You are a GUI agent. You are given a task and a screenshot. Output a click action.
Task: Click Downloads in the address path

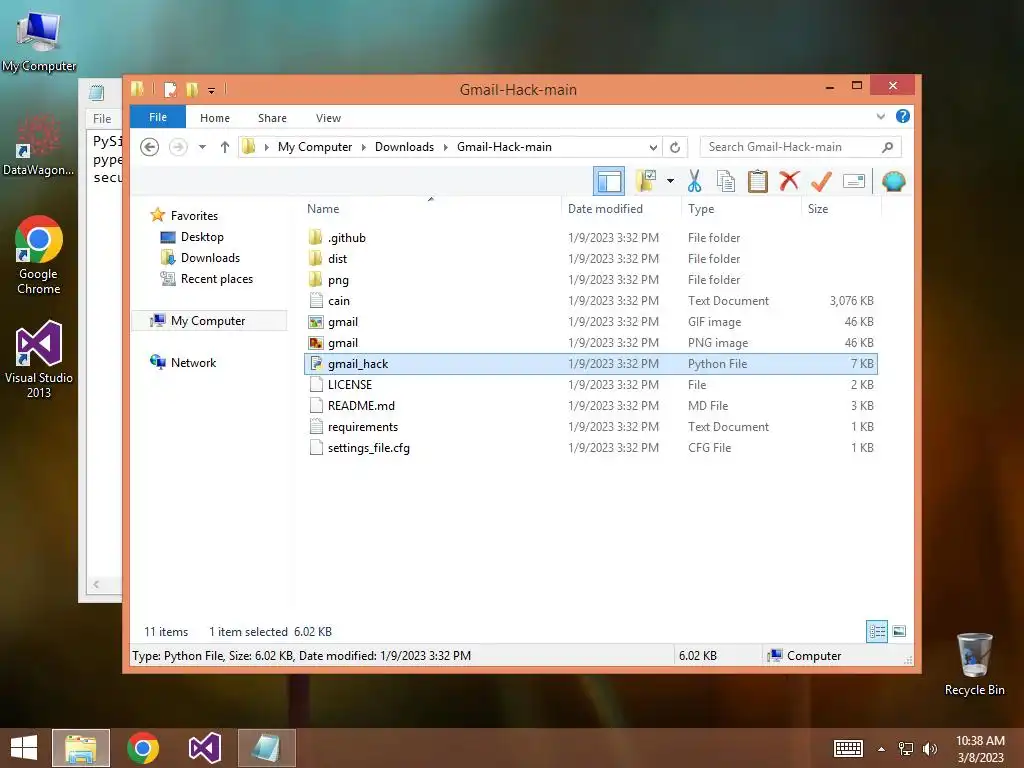click(404, 147)
